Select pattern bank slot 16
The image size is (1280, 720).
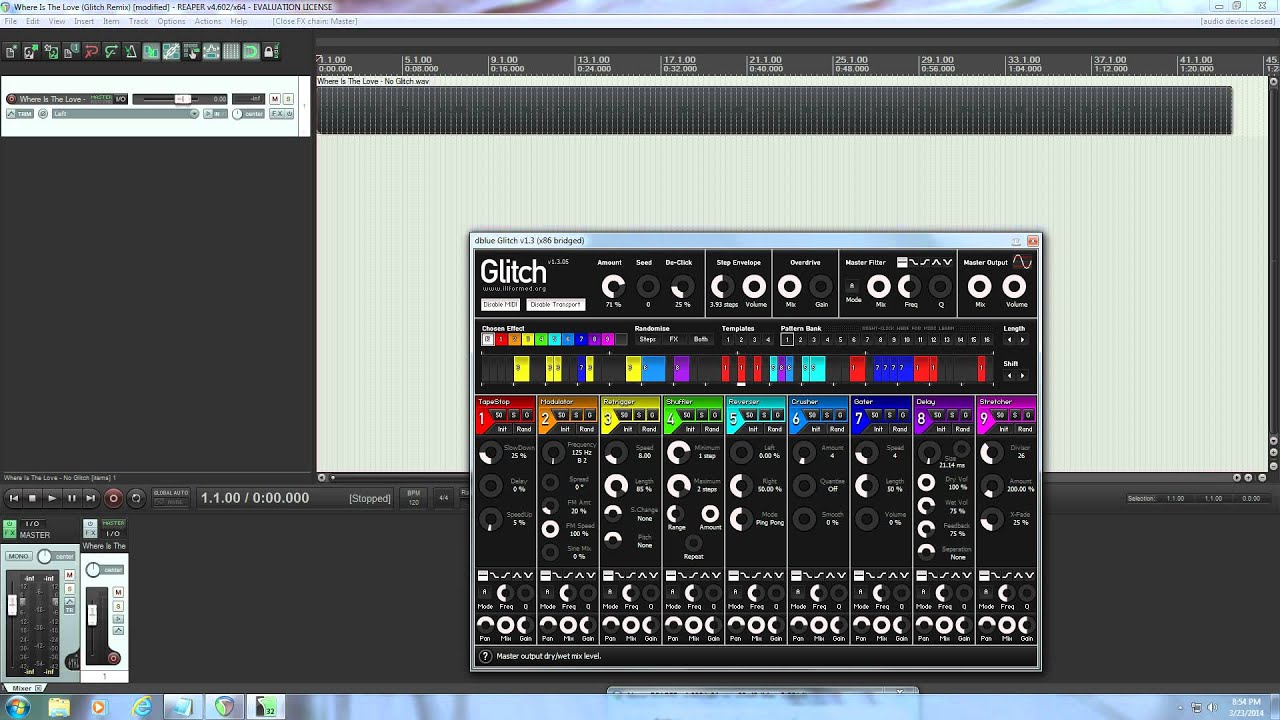(x=987, y=340)
